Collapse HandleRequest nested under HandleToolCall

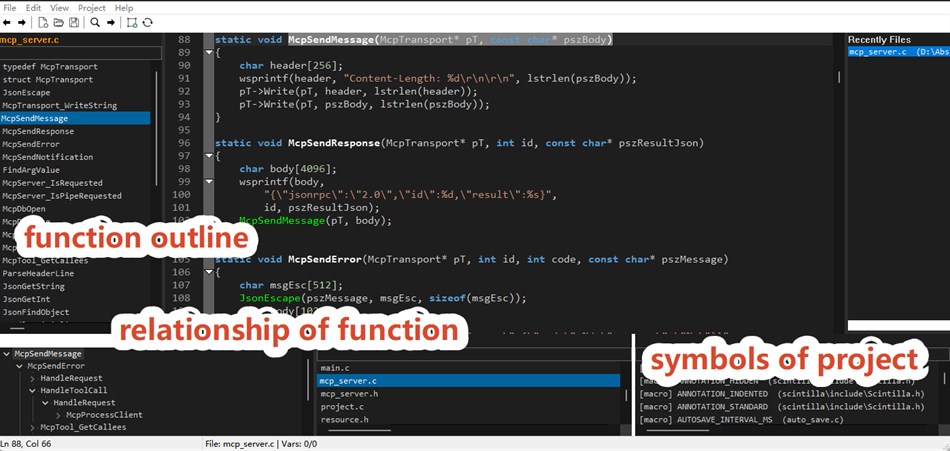point(45,403)
